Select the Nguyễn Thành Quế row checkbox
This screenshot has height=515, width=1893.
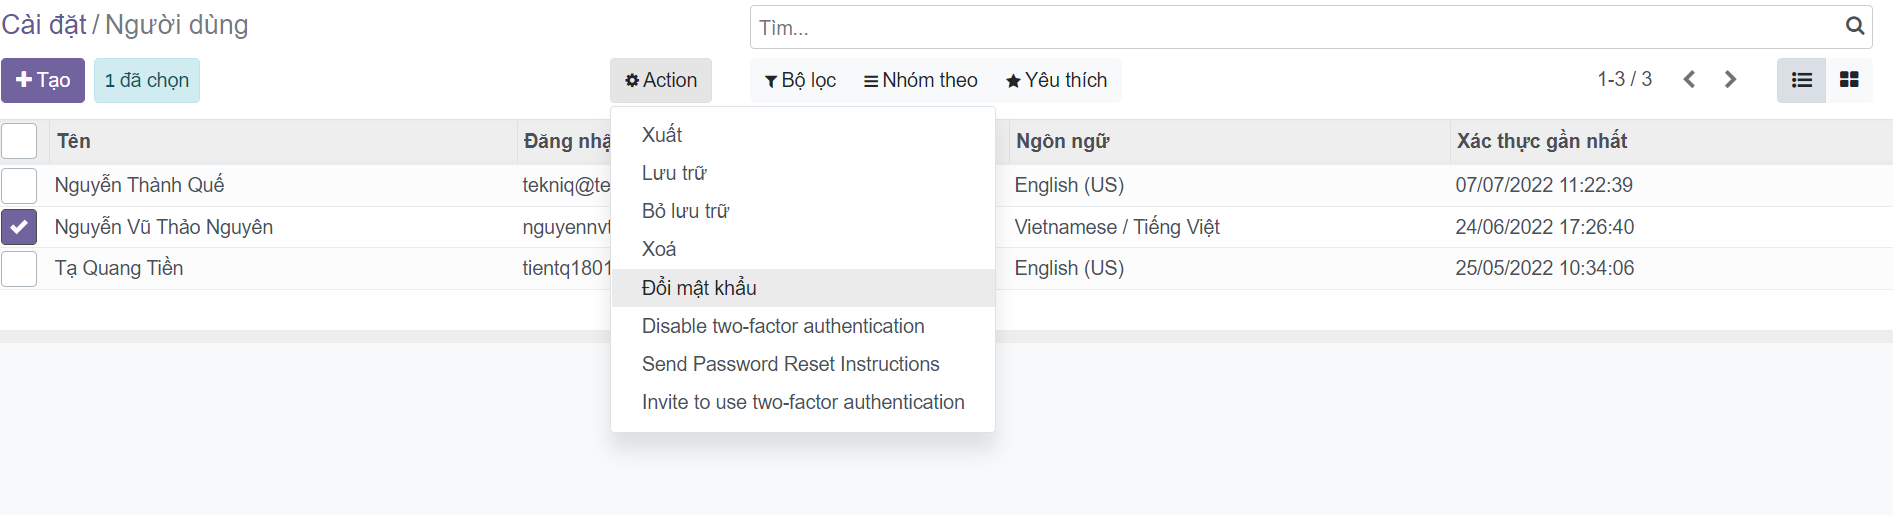pyautogui.click(x=19, y=185)
